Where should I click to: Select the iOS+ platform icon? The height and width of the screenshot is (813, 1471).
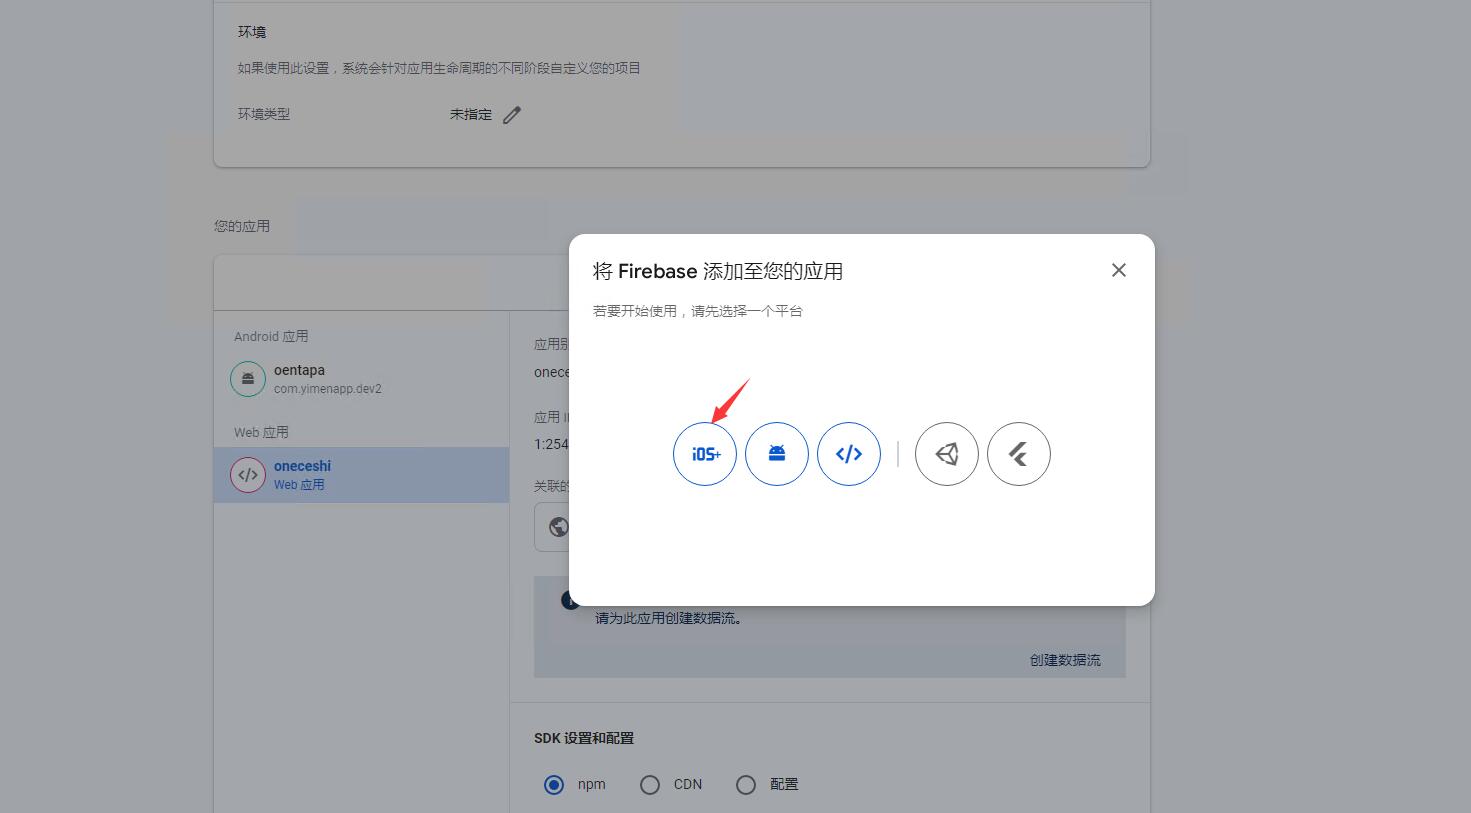coord(705,454)
